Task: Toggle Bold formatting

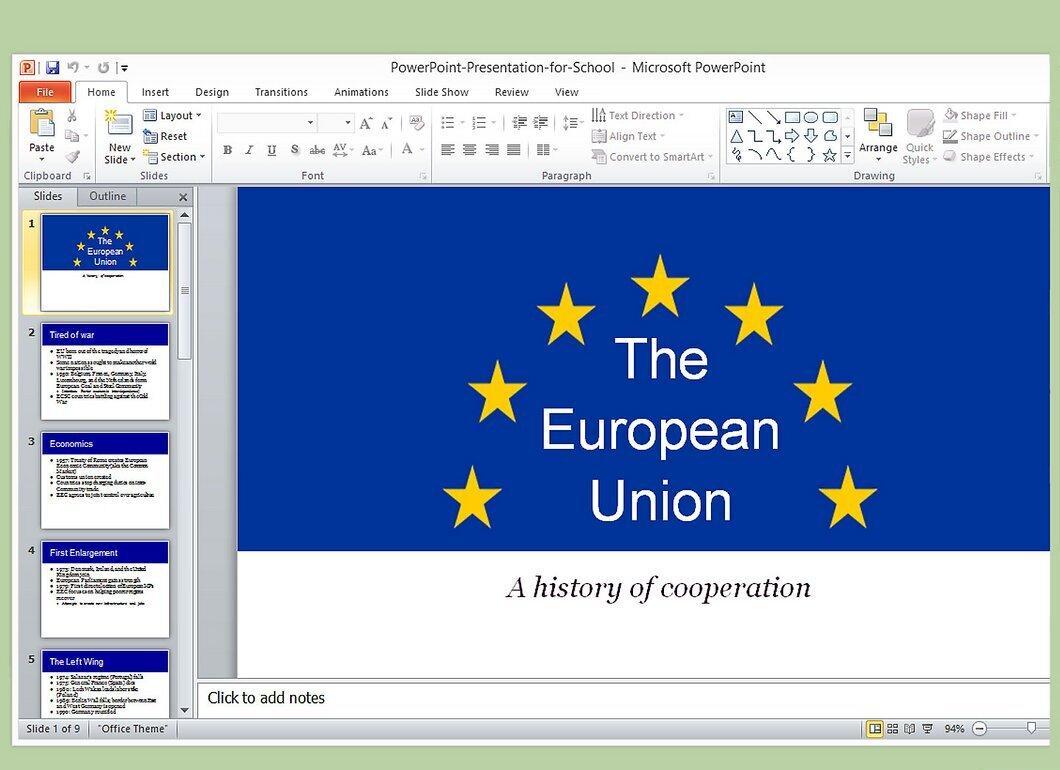Action: coord(227,150)
